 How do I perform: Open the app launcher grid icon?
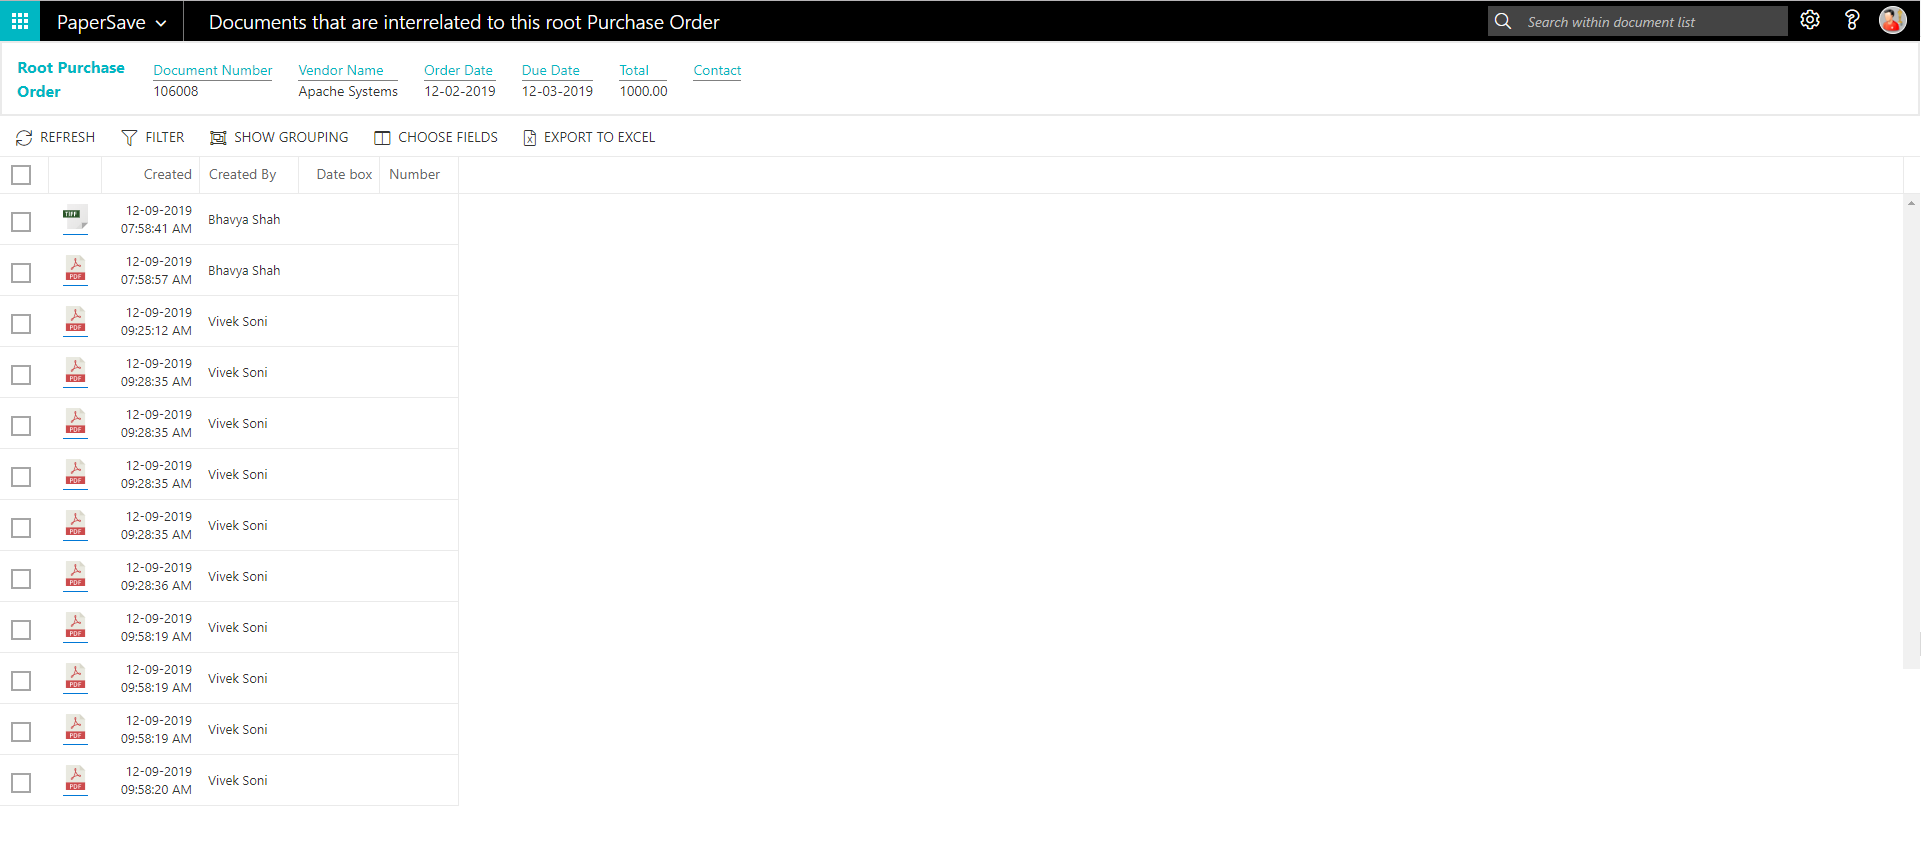pyautogui.click(x=20, y=21)
